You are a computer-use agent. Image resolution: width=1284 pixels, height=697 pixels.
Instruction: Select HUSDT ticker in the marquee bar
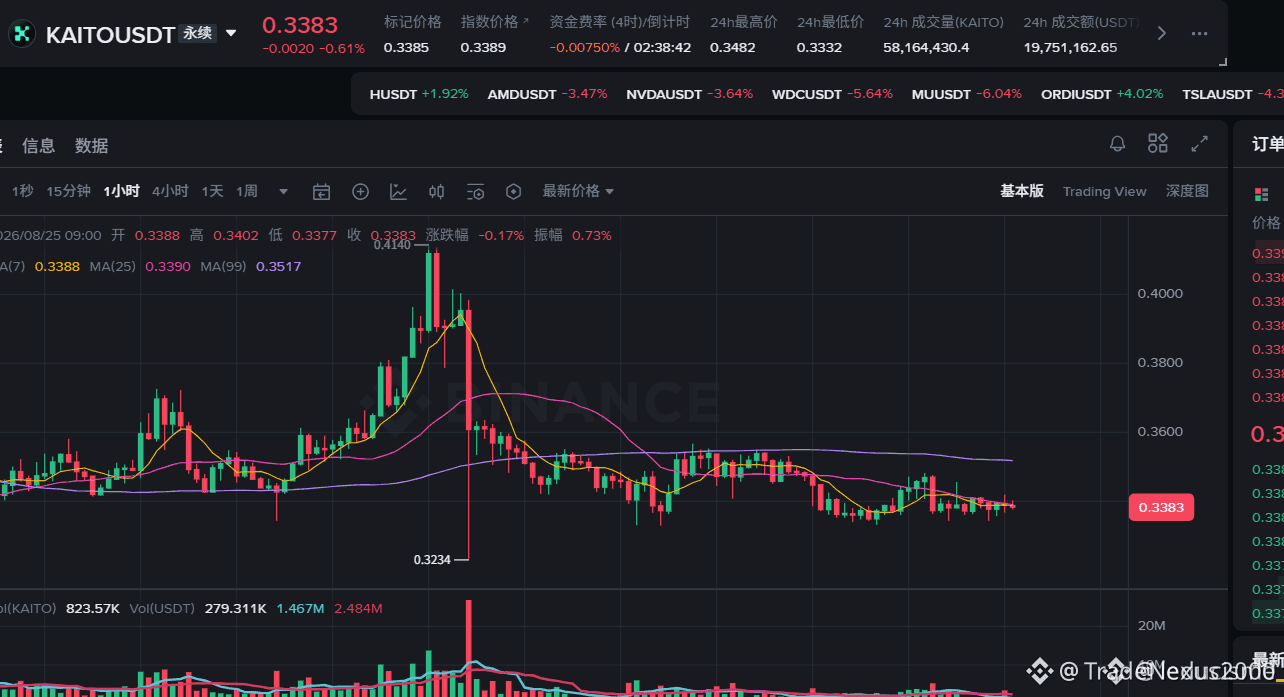pos(418,94)
